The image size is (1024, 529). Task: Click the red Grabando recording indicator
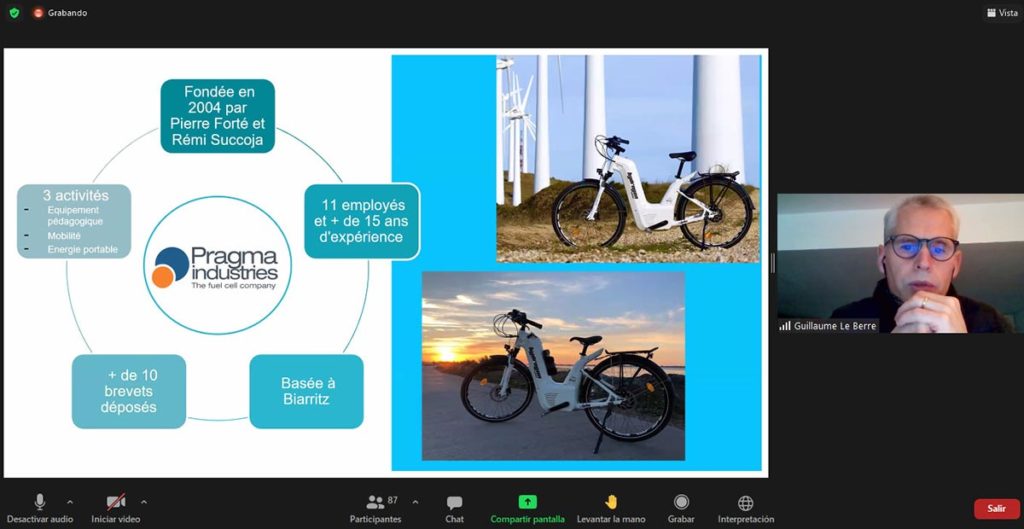(39, 13)
